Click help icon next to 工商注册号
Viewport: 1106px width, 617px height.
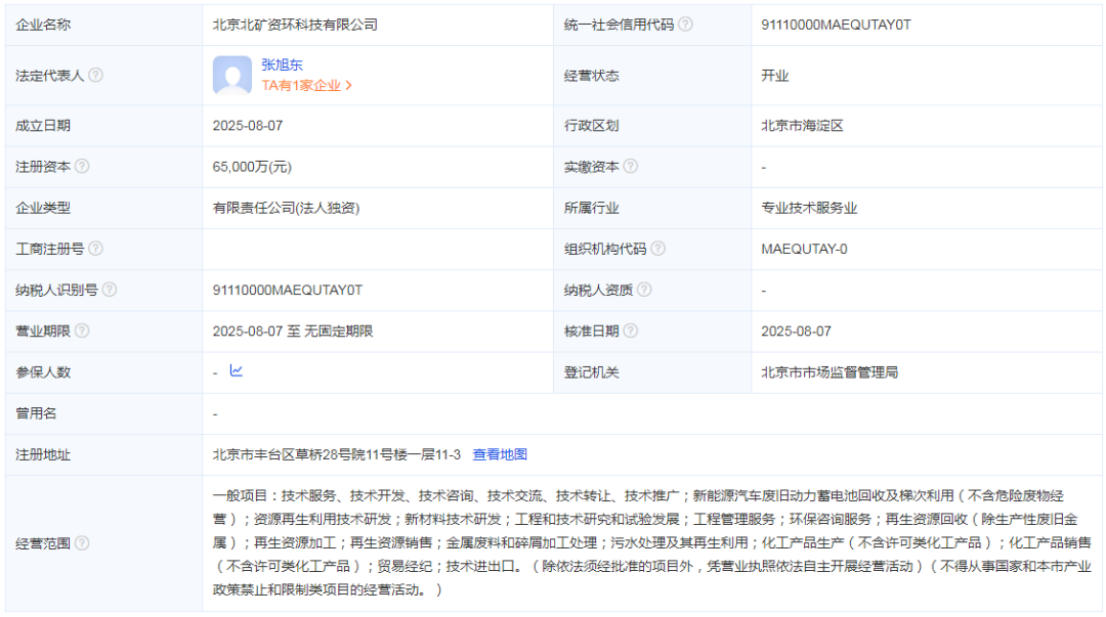coord(96,249)
